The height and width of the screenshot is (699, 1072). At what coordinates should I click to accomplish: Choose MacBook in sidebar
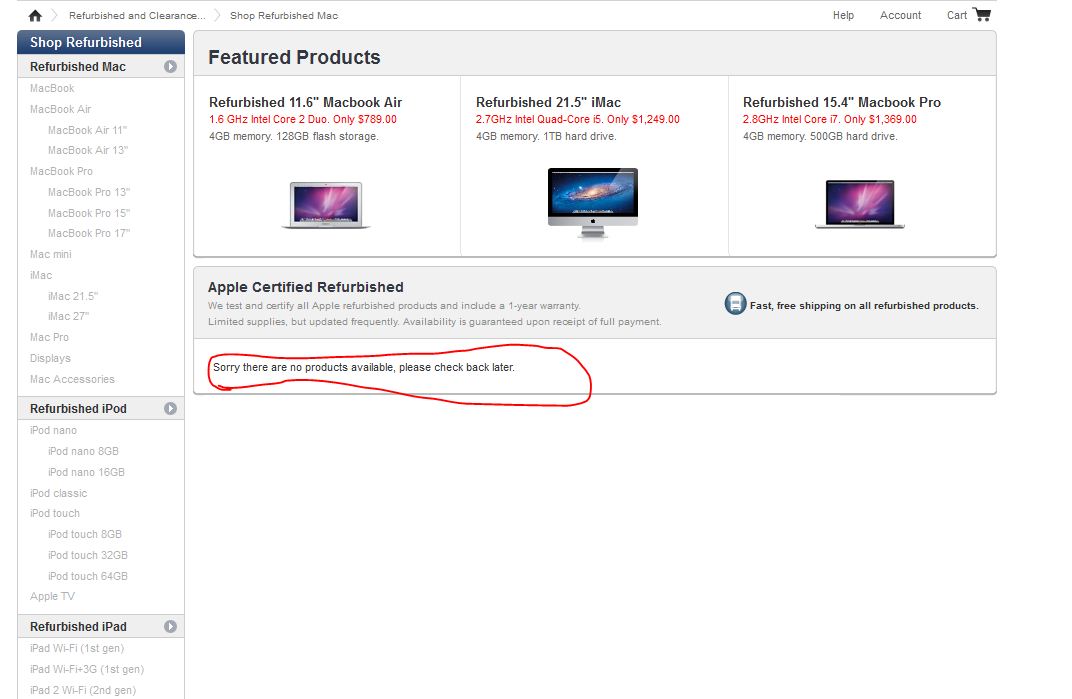click(52, 88)
